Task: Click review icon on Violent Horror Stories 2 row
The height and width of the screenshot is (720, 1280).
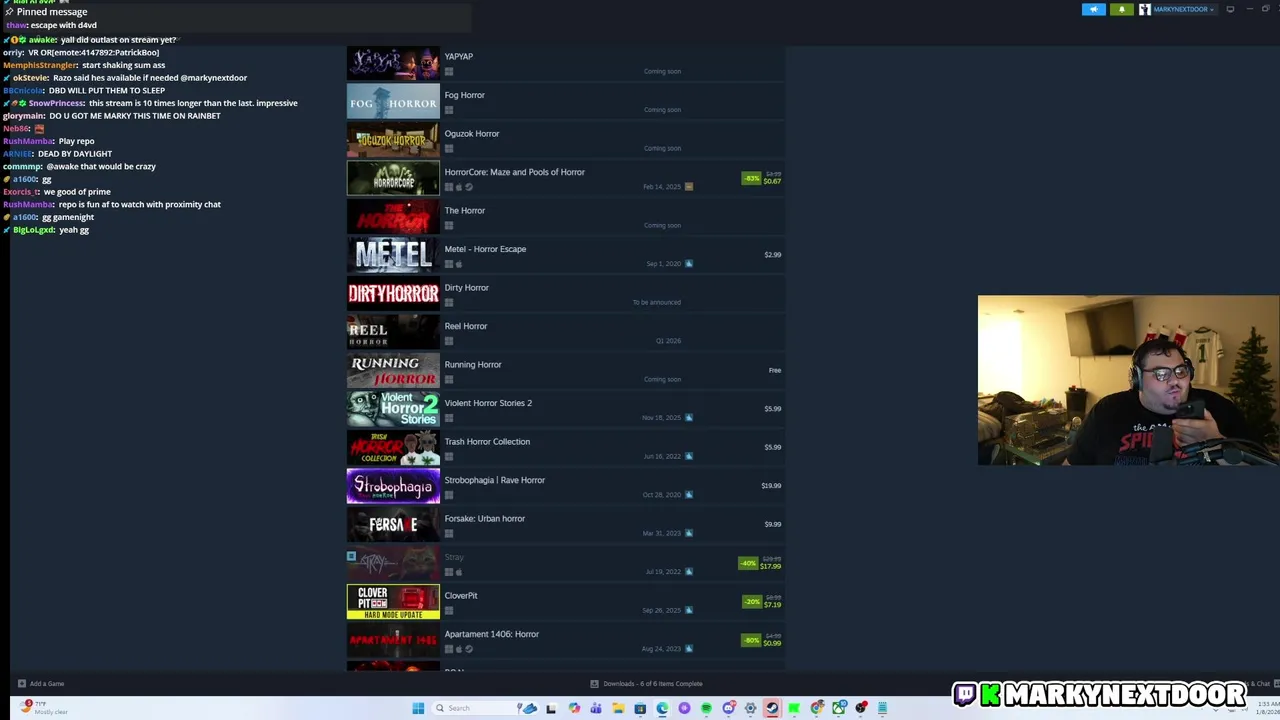Action: [688, 418]
